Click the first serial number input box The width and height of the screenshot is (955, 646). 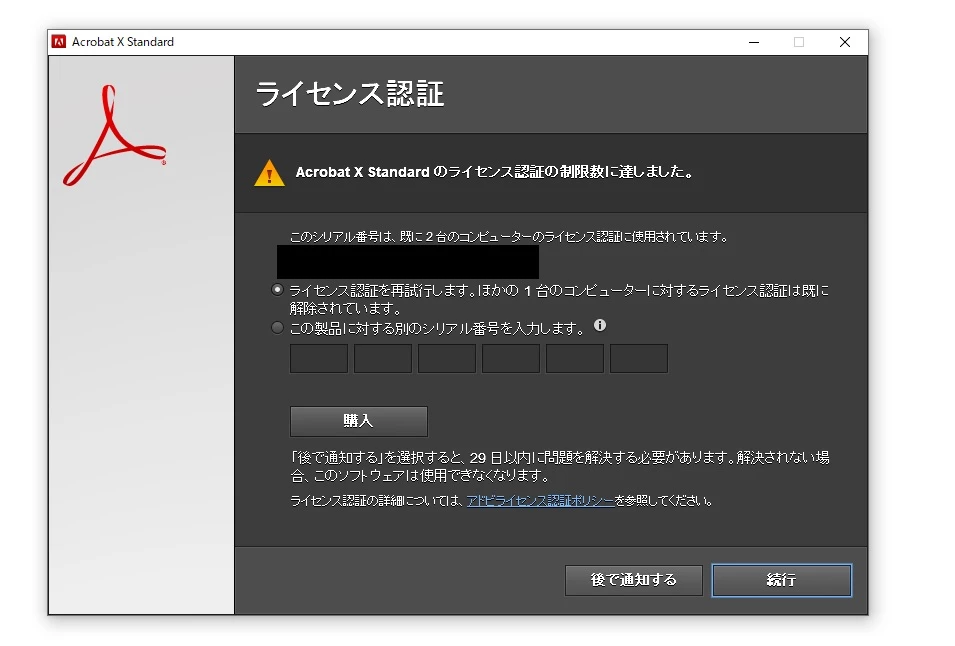(x=319, y=358)
